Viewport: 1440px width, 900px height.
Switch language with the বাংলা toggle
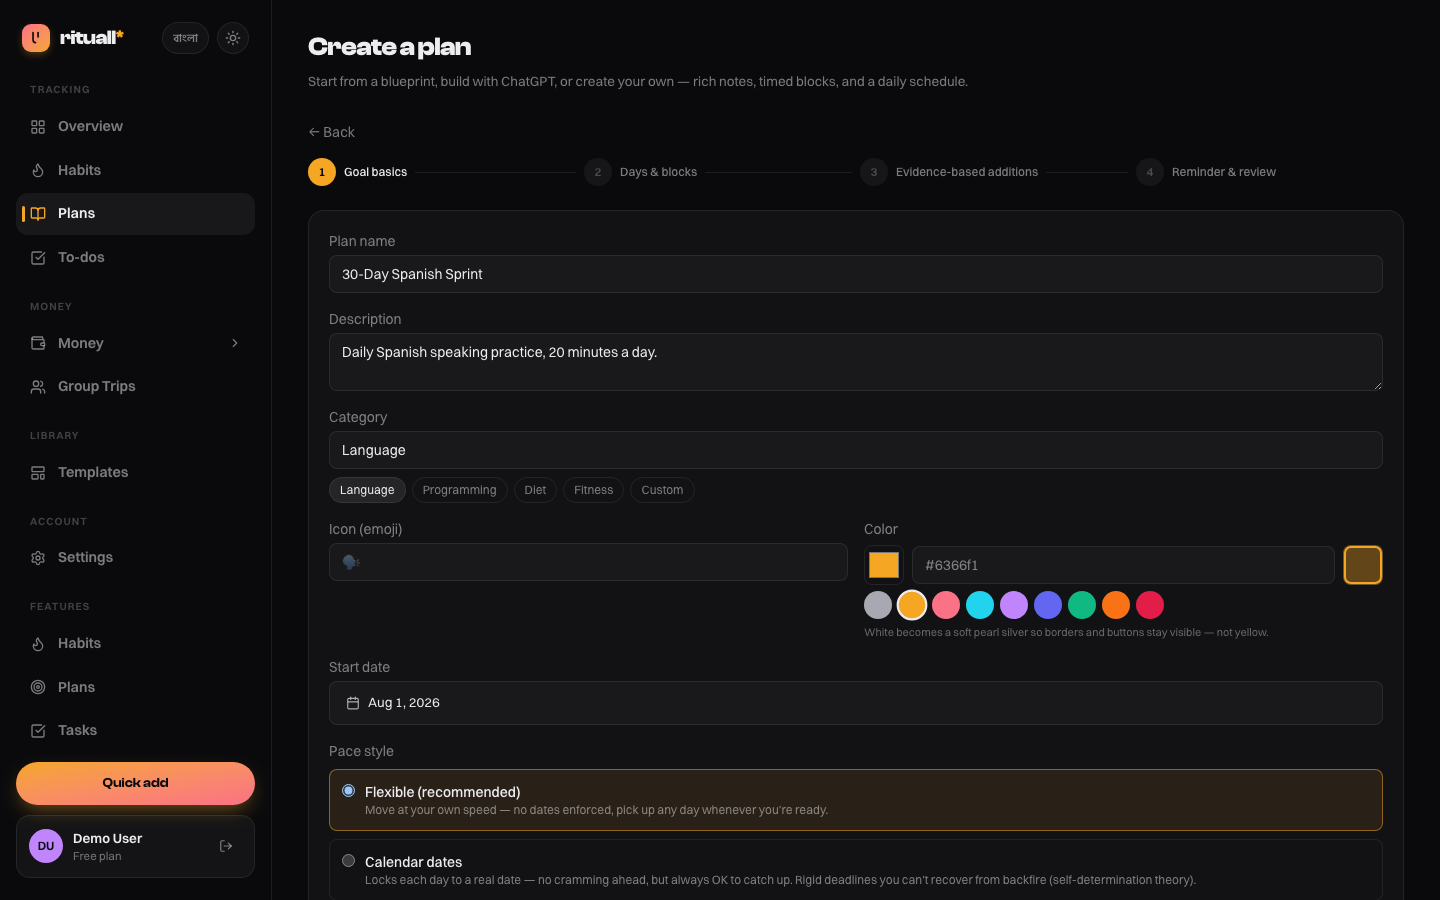[x=185, y=38]
